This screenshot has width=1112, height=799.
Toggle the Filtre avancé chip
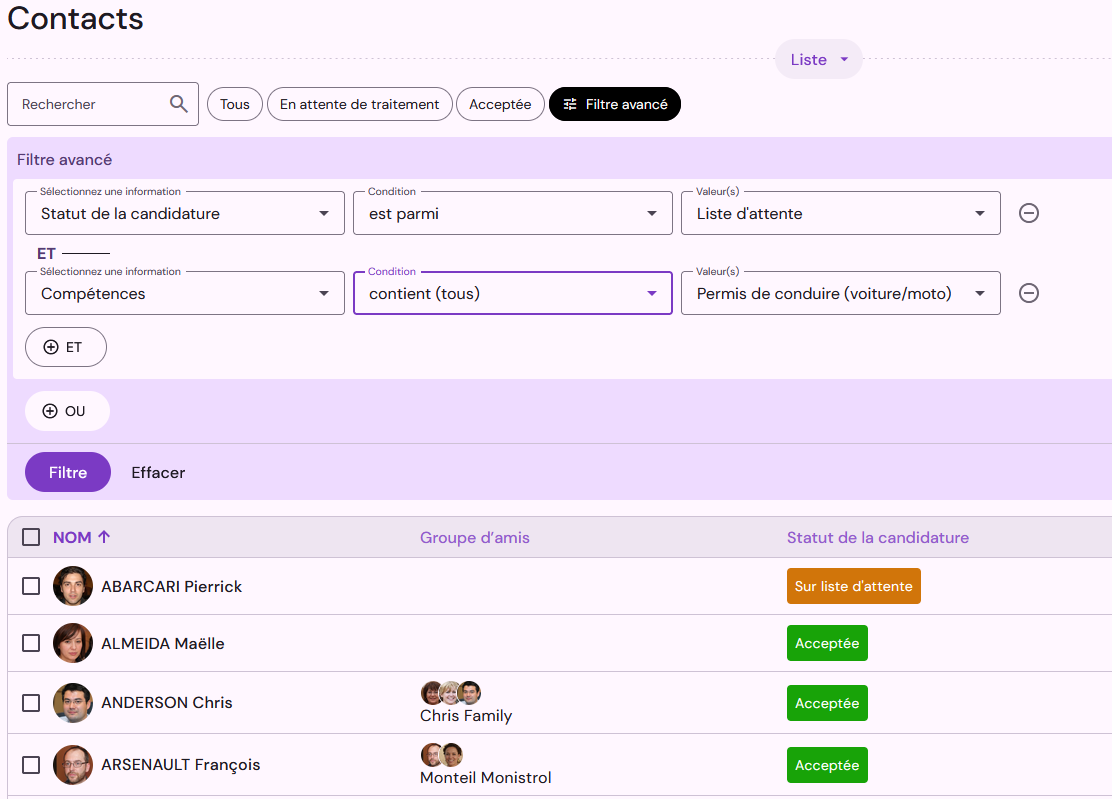click(x=615, y=104)
